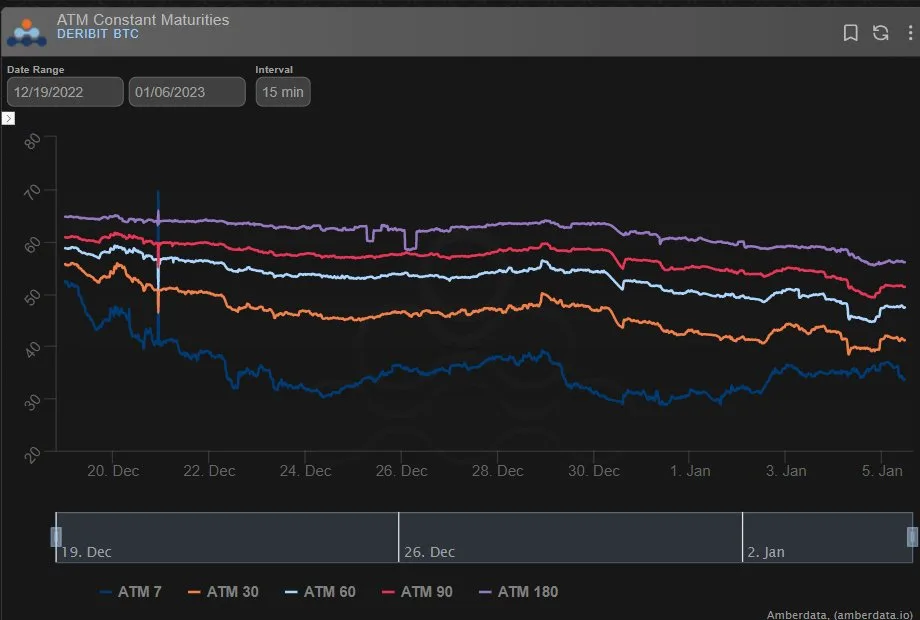The image size is (920, 620).
Task: Edit the start date field 12/19/2022
Action: pos(65,92)
